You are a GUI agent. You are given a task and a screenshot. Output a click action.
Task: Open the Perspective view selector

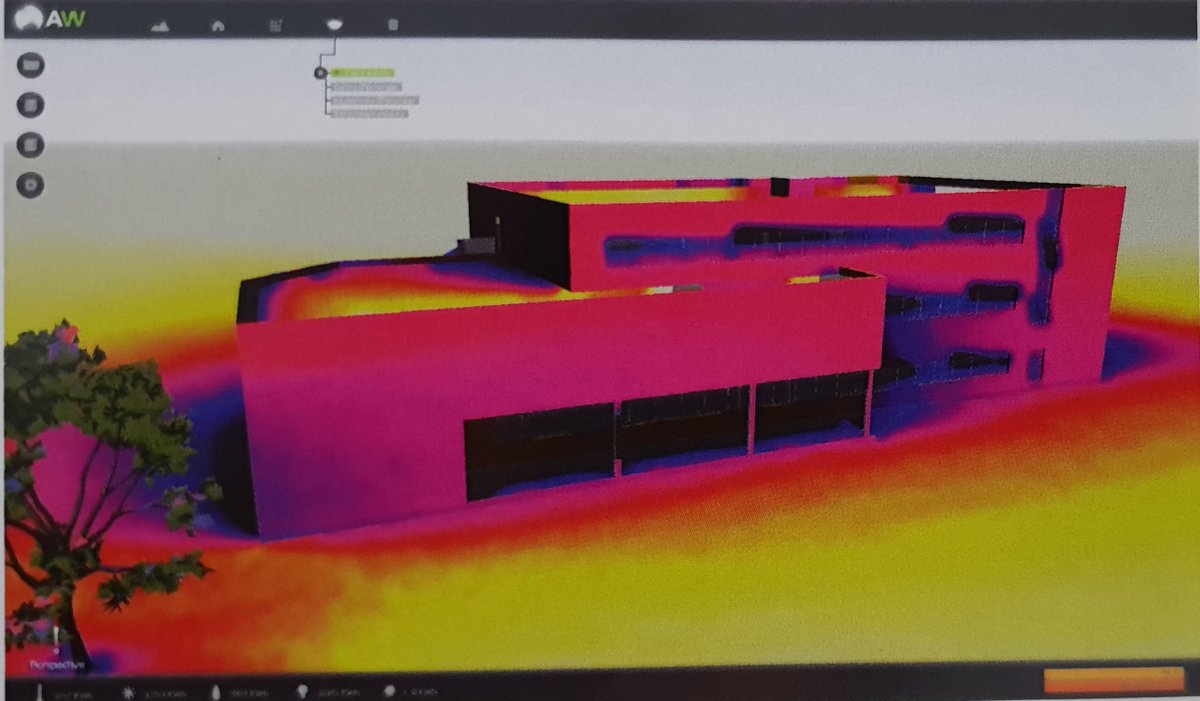point(57,663)
